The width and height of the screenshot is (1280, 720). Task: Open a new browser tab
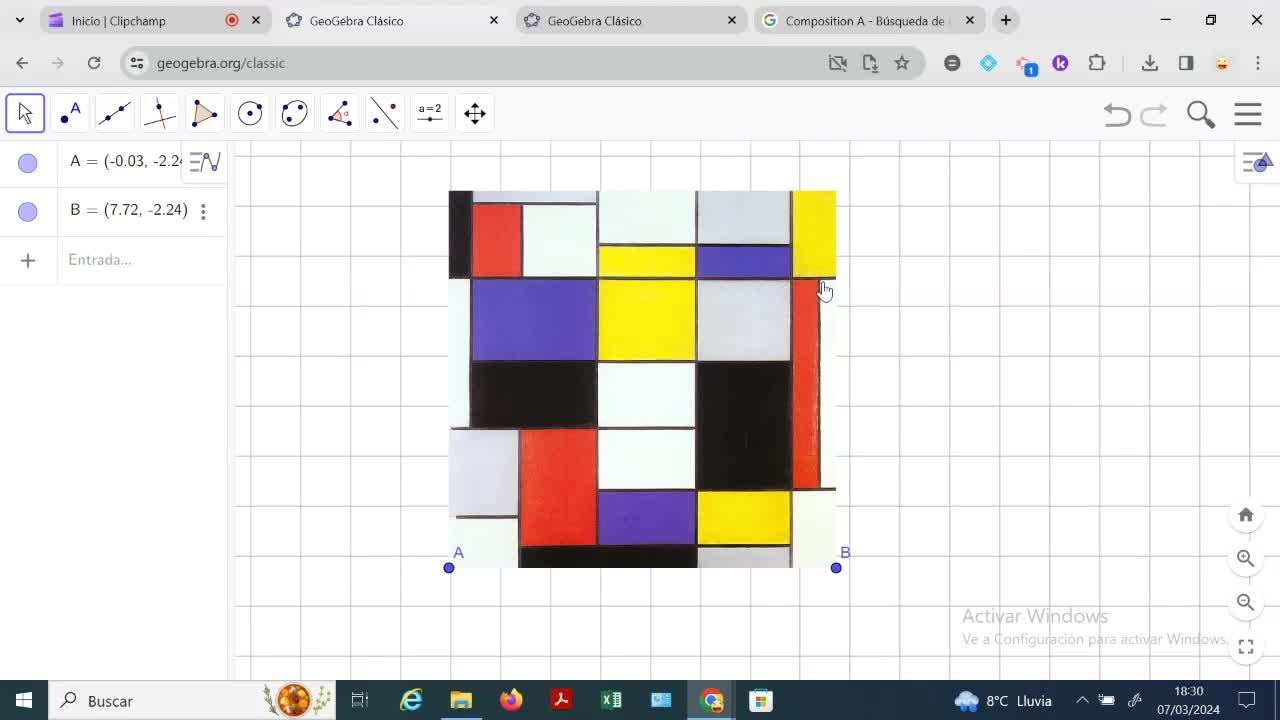[x=1006, y=20]
